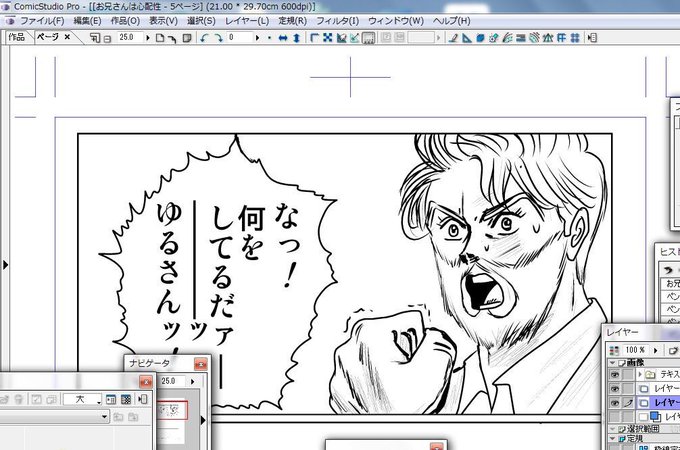680x450 pixels.
Task: Open the layer opacity arrow beside 100 %
Action: click(x=655, y=350)
